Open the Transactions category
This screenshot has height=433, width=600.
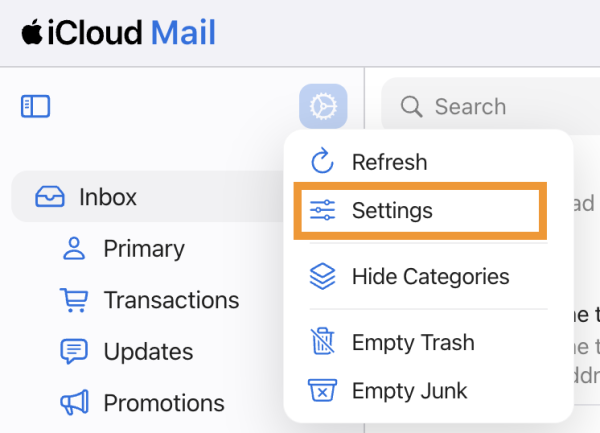149,300
